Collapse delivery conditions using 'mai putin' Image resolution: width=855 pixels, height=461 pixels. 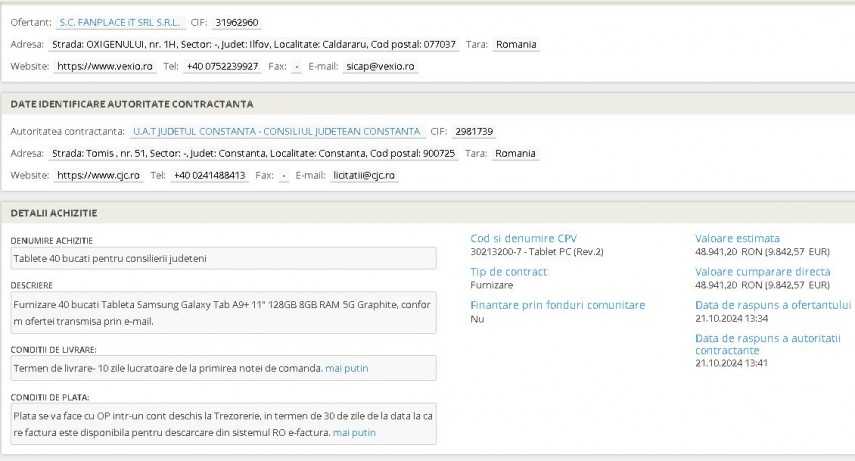pos(347,368)
